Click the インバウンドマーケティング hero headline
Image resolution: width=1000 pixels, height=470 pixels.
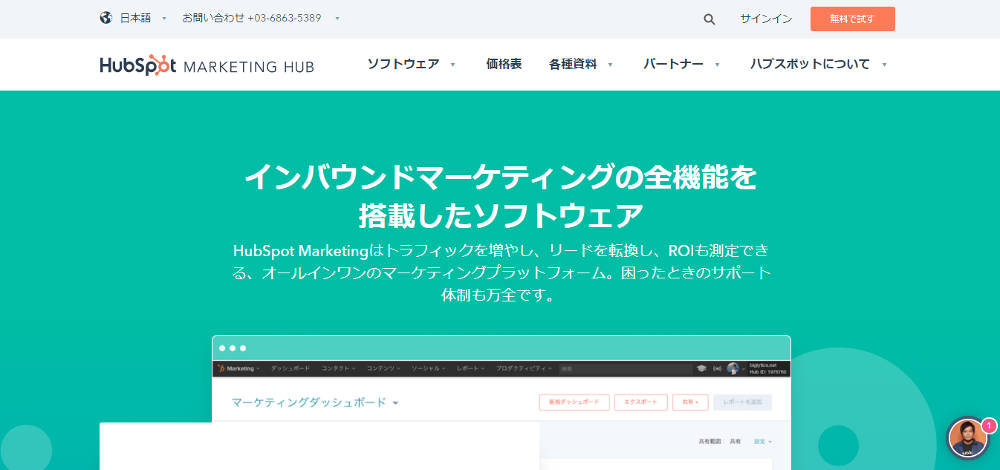pos(500,196)
